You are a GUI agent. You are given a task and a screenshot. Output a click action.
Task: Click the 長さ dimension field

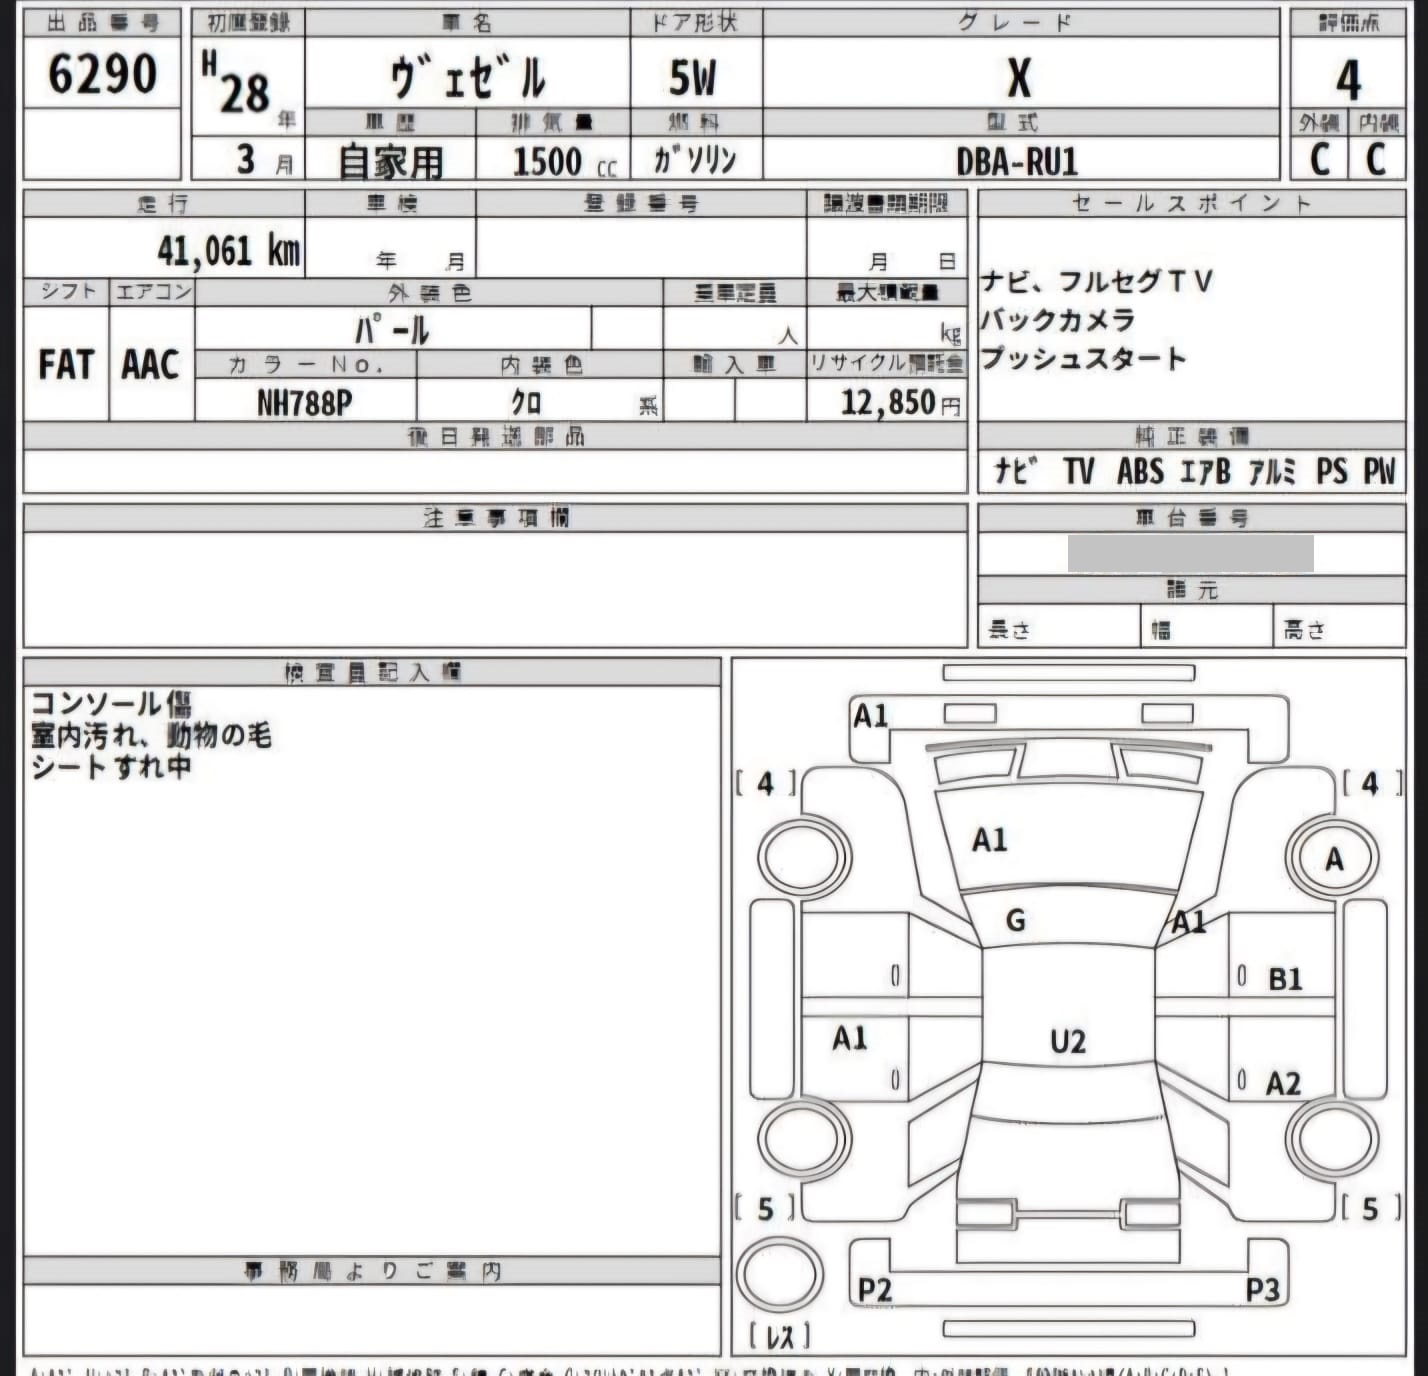coord(1059,628)
